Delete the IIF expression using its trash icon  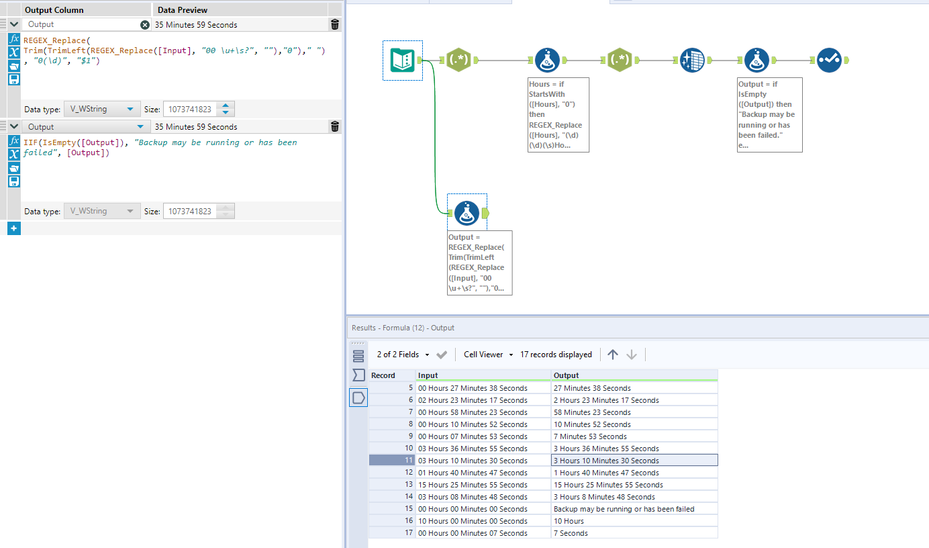335,126
